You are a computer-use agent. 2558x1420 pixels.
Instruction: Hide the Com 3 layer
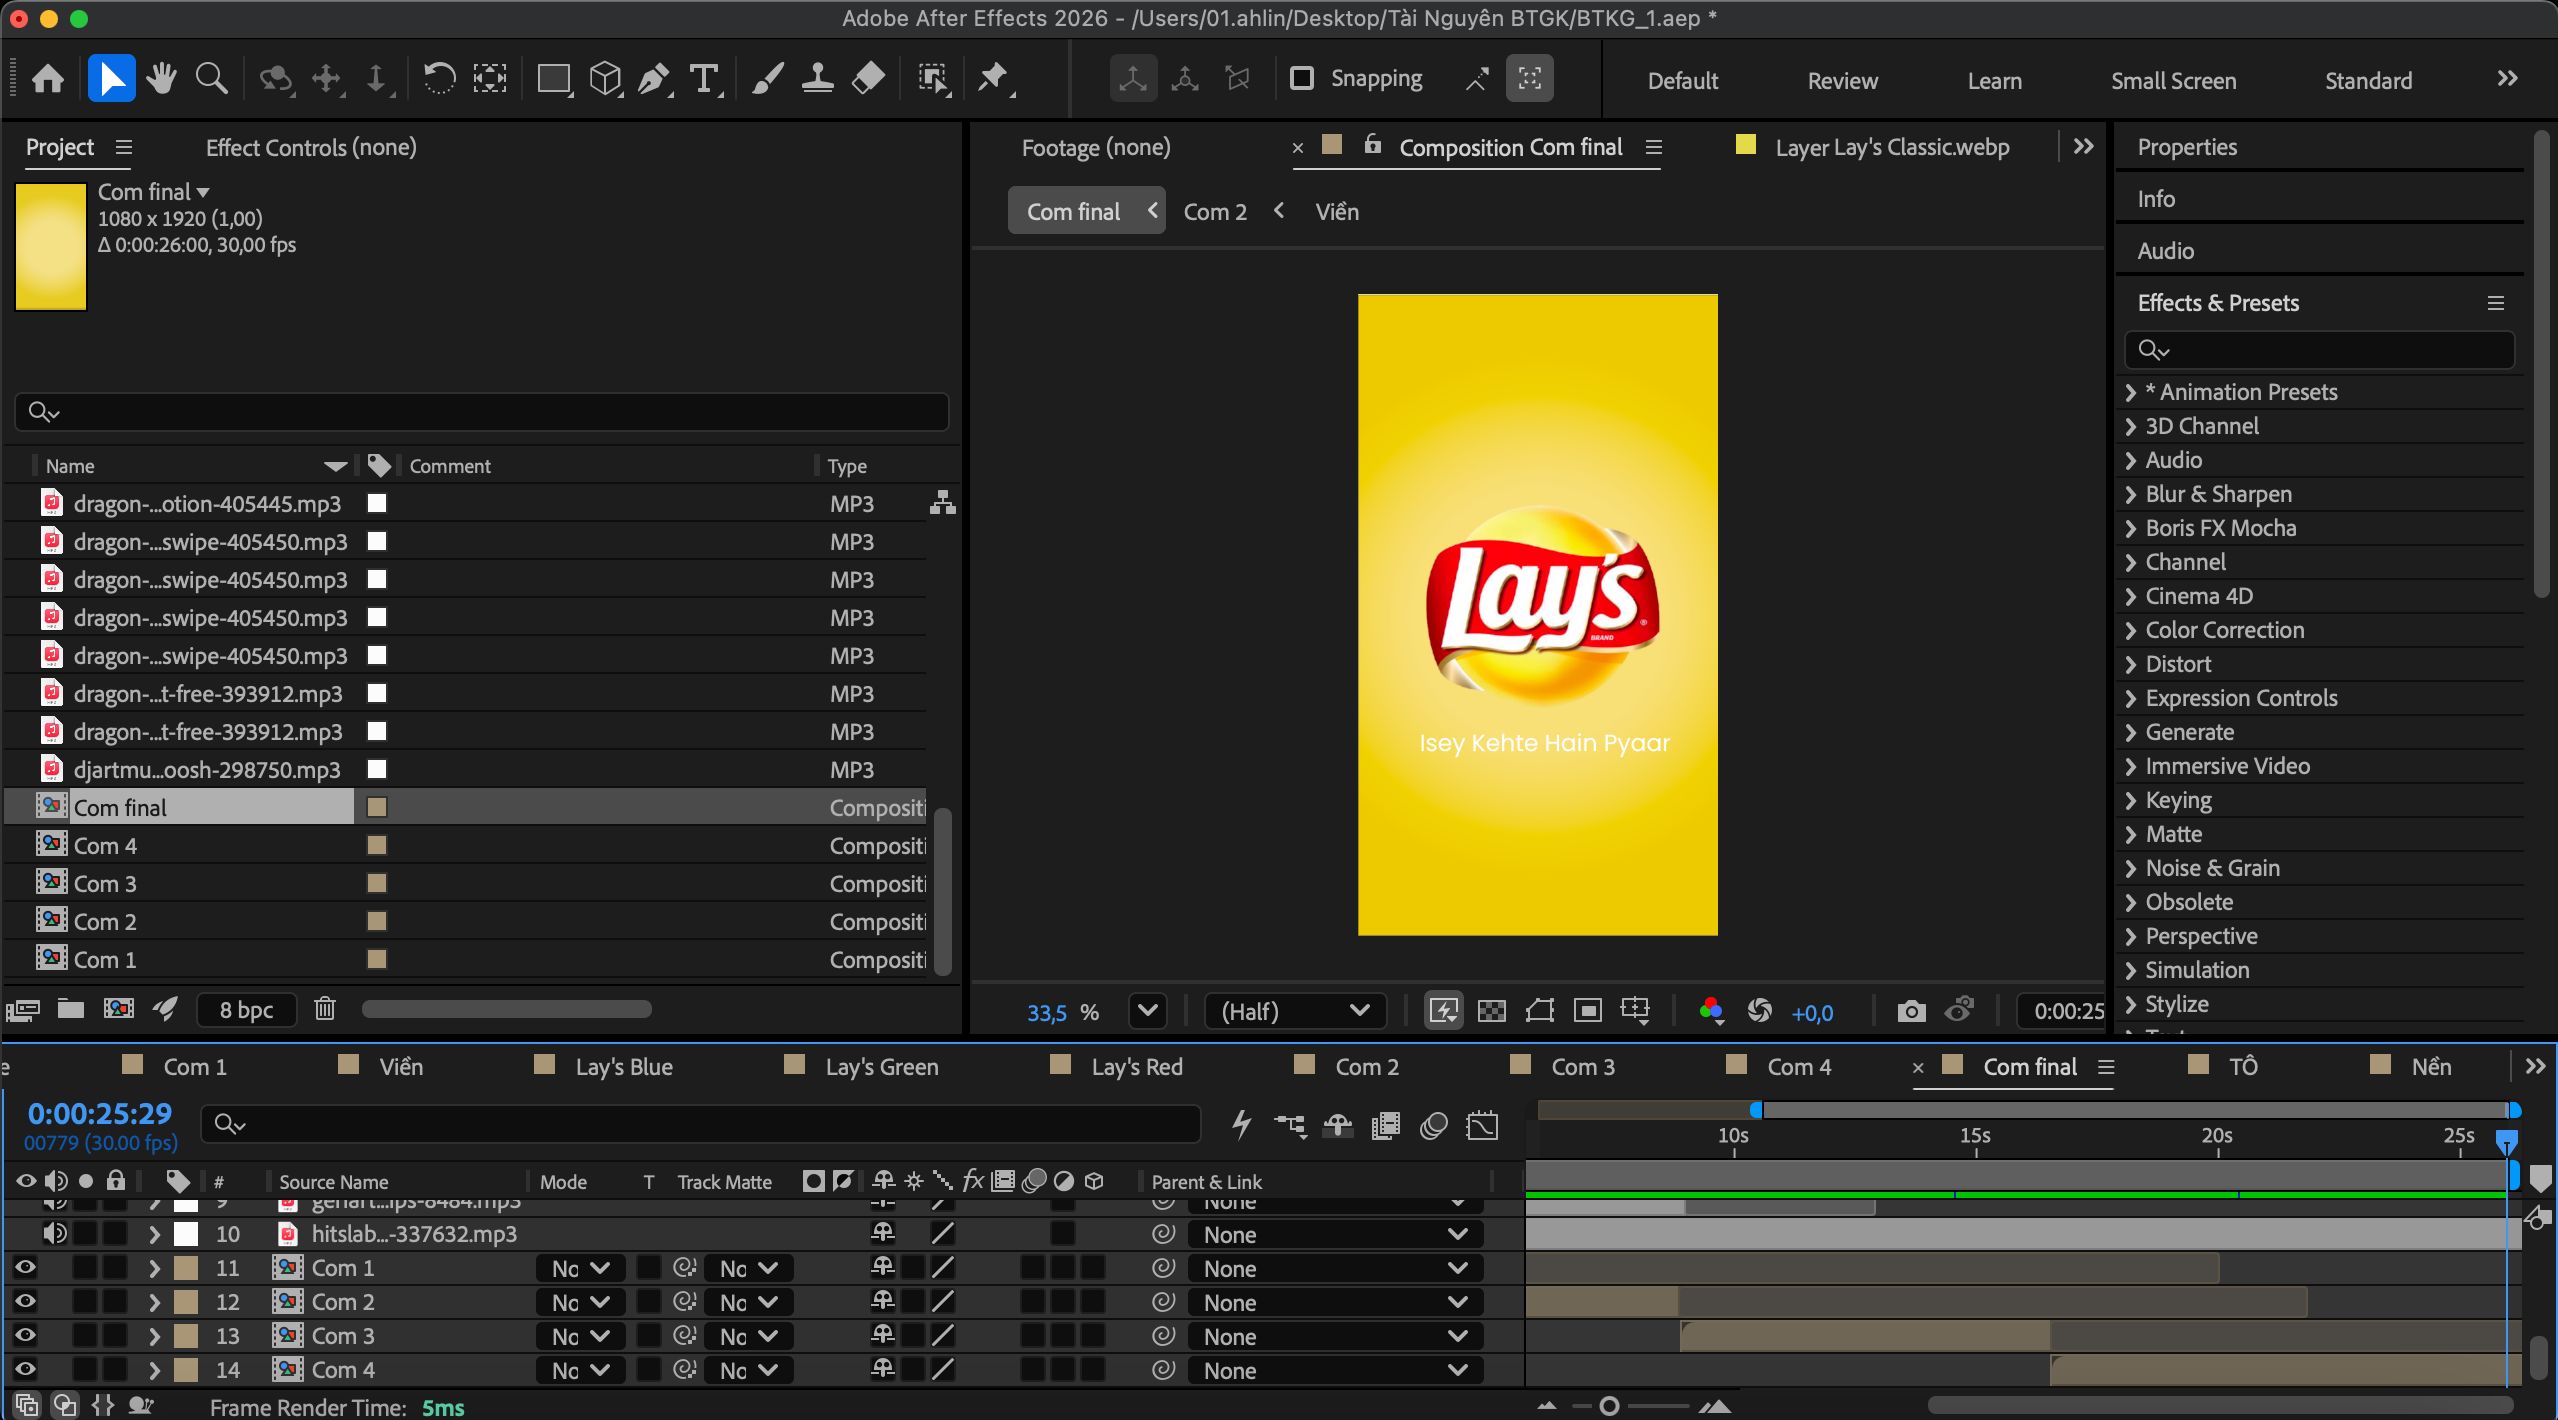coord(25,1336)
